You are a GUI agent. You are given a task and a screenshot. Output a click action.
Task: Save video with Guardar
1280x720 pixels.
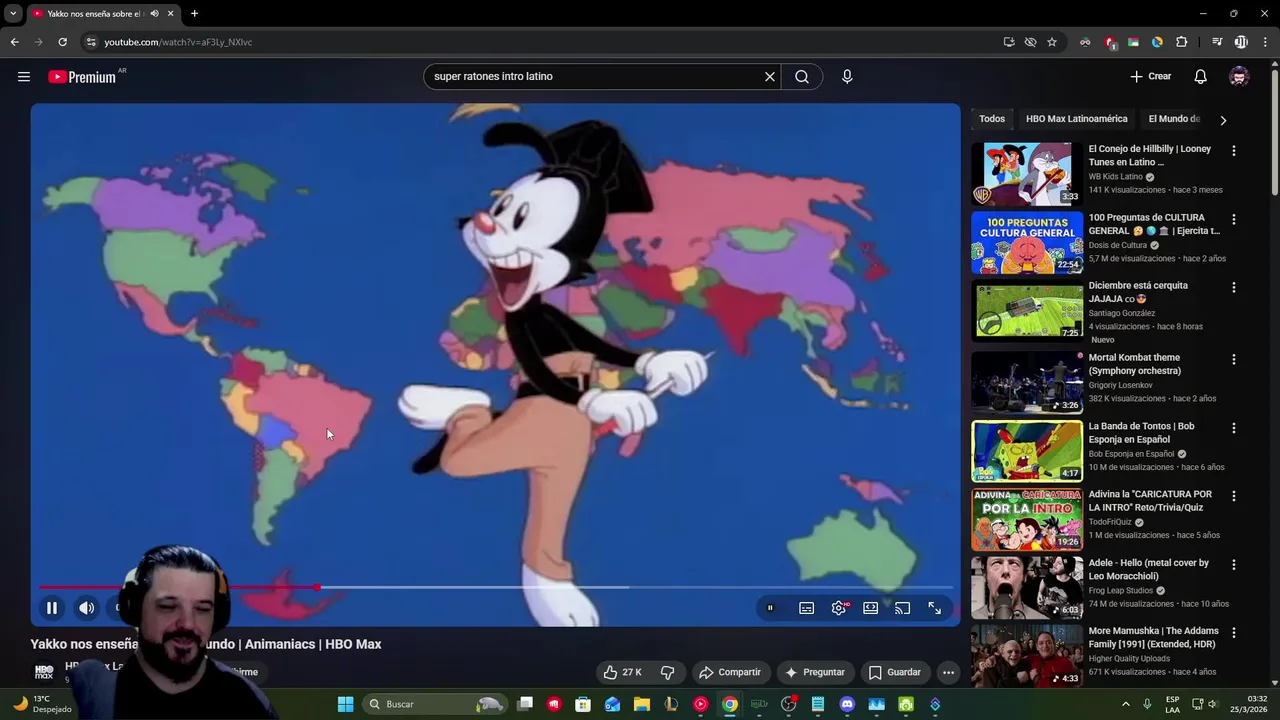tap(894, 672)
